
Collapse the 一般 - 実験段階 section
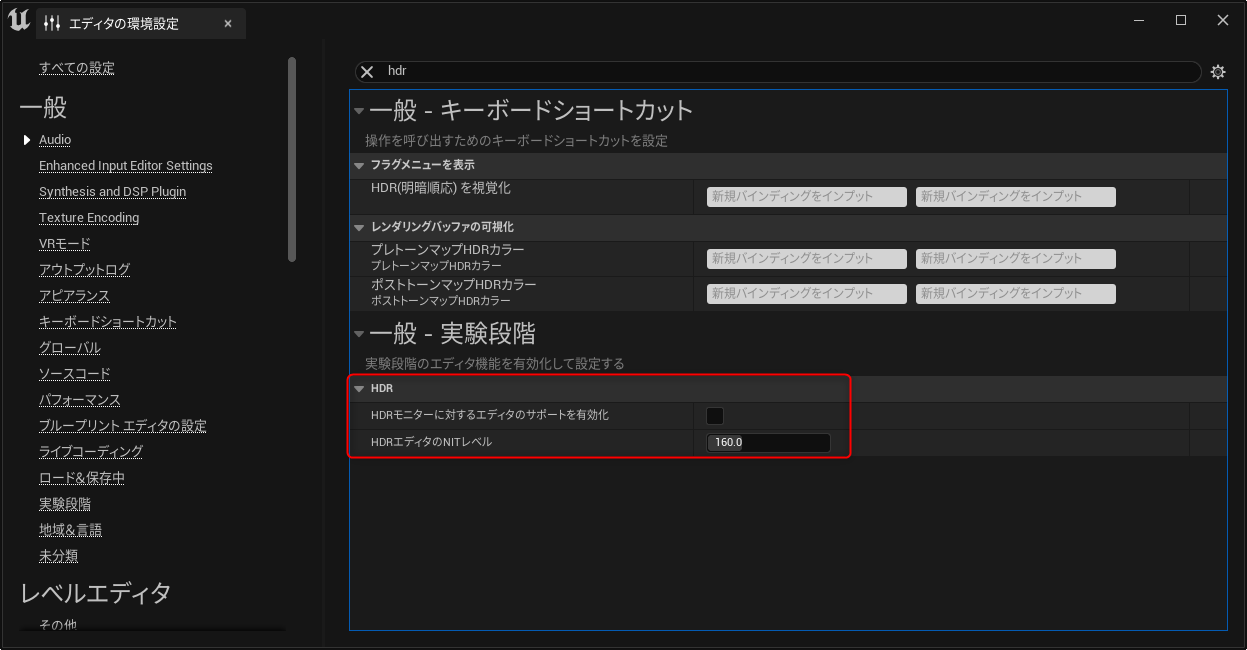(358, 334)
